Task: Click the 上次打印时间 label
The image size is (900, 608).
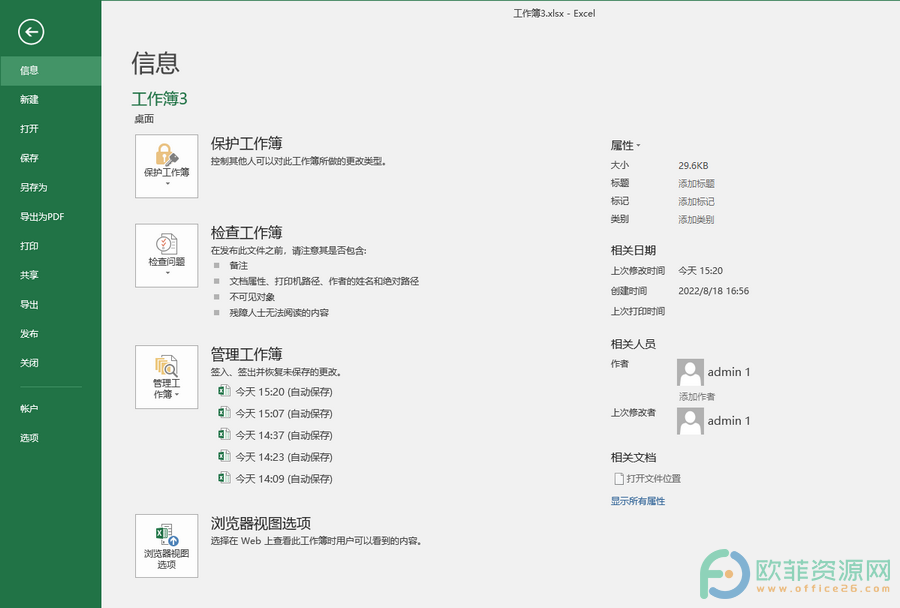Action: point(638,311)
